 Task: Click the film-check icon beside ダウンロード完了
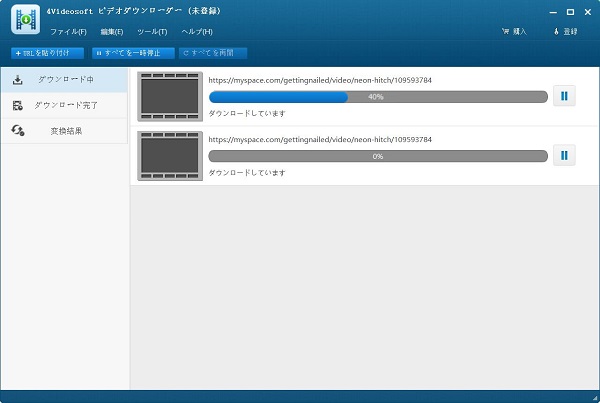pyautogui.click(x=18, y=105)
